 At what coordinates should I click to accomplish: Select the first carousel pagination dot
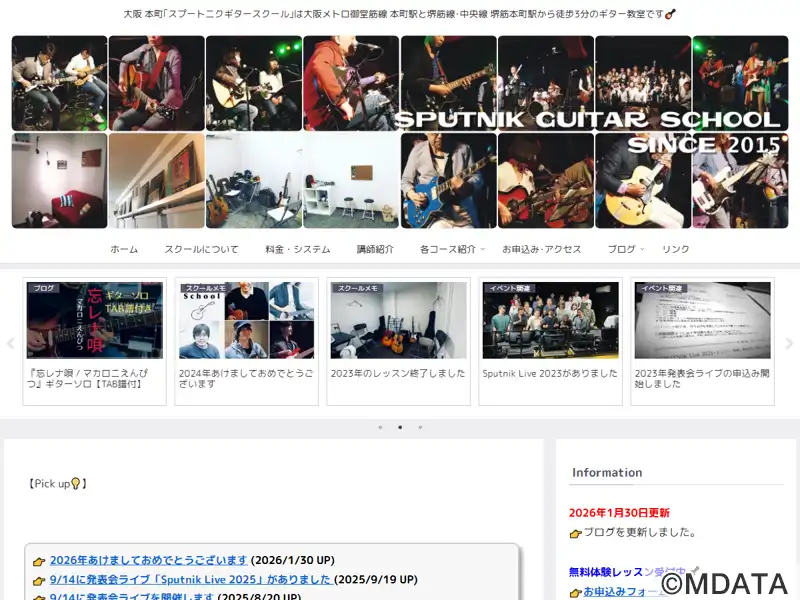[380, 427]
